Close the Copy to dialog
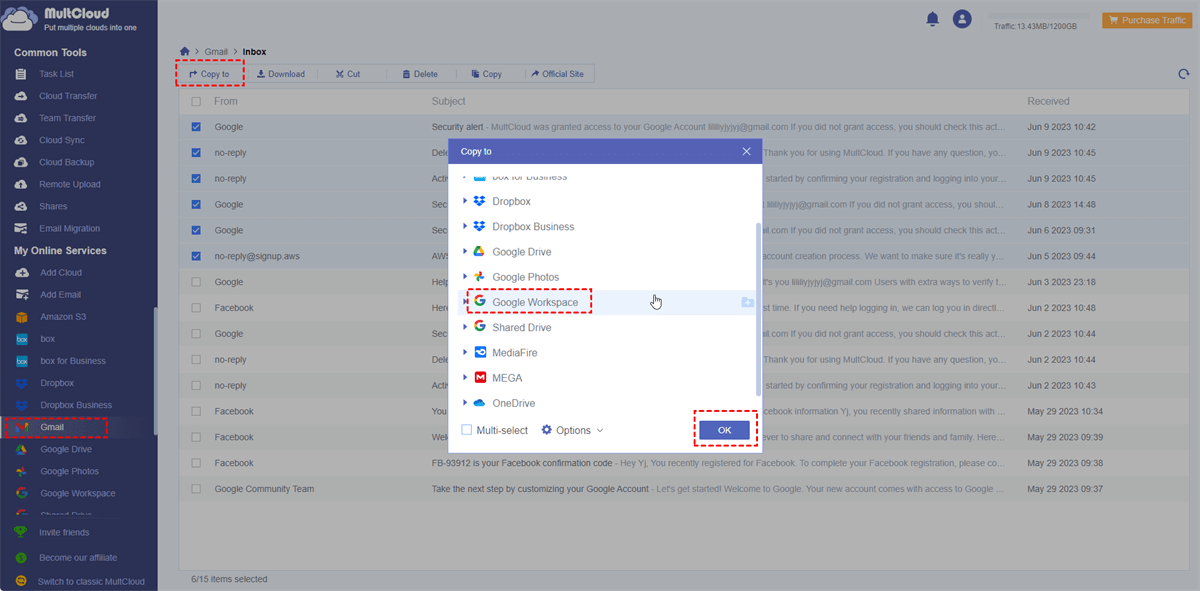 point(746,151)
